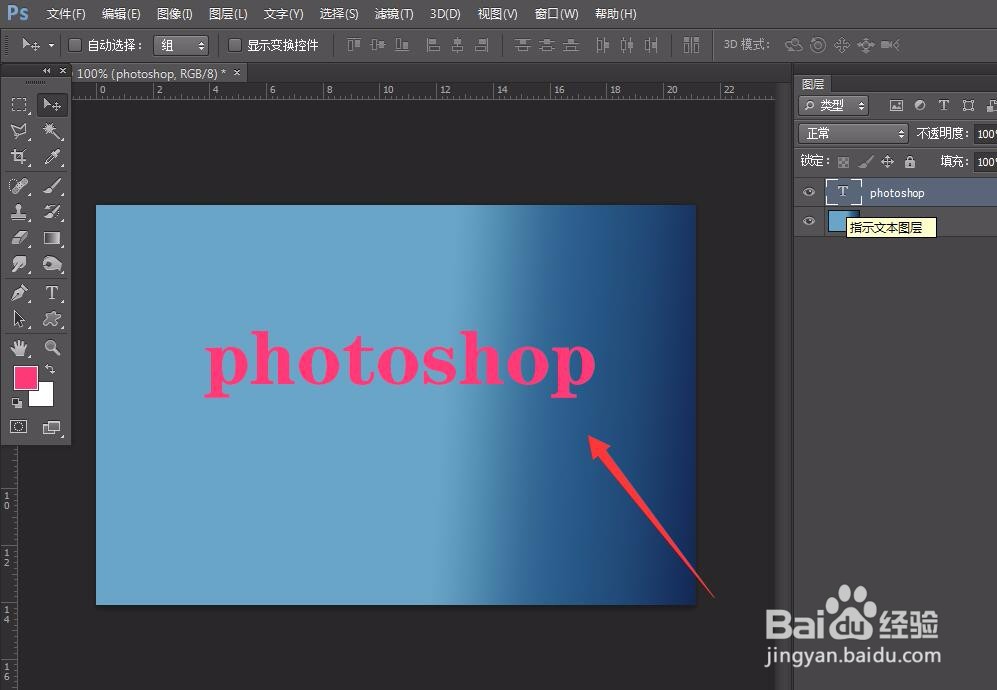997x690 pixels.
Task: Select the Magic Wand tool
Action: 52,131
